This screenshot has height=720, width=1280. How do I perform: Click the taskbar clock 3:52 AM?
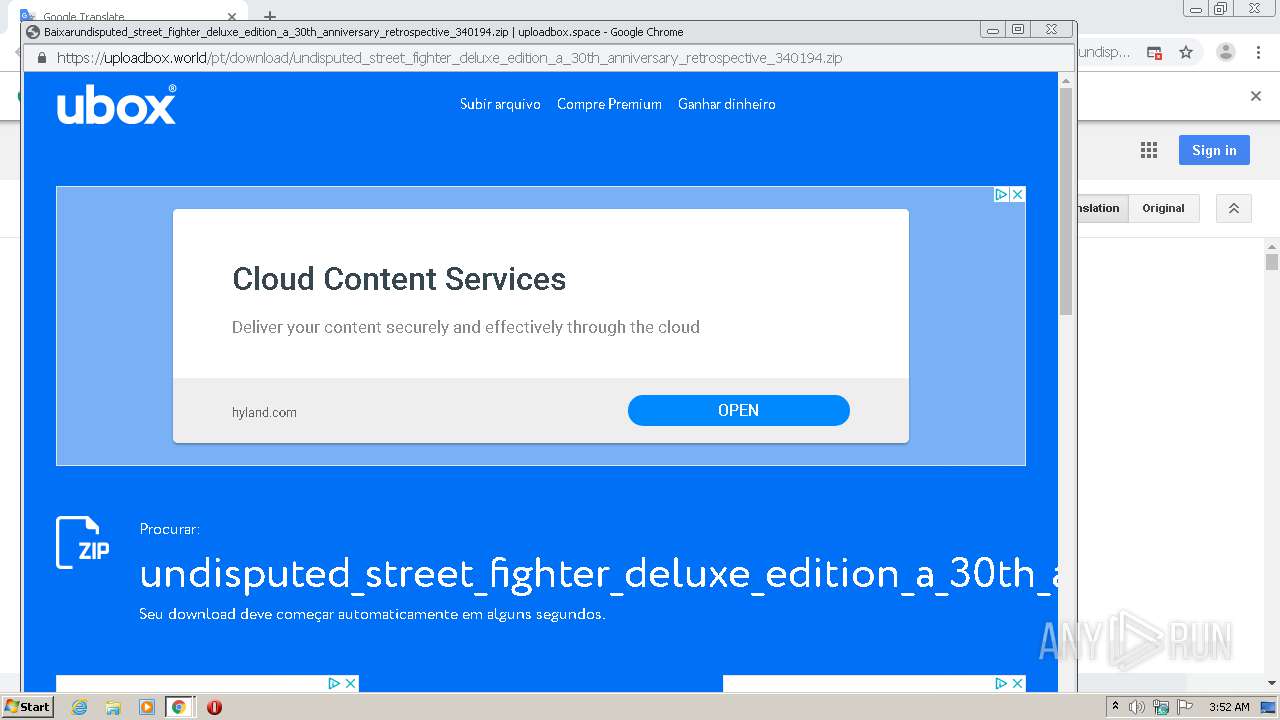click(1229, 707)
